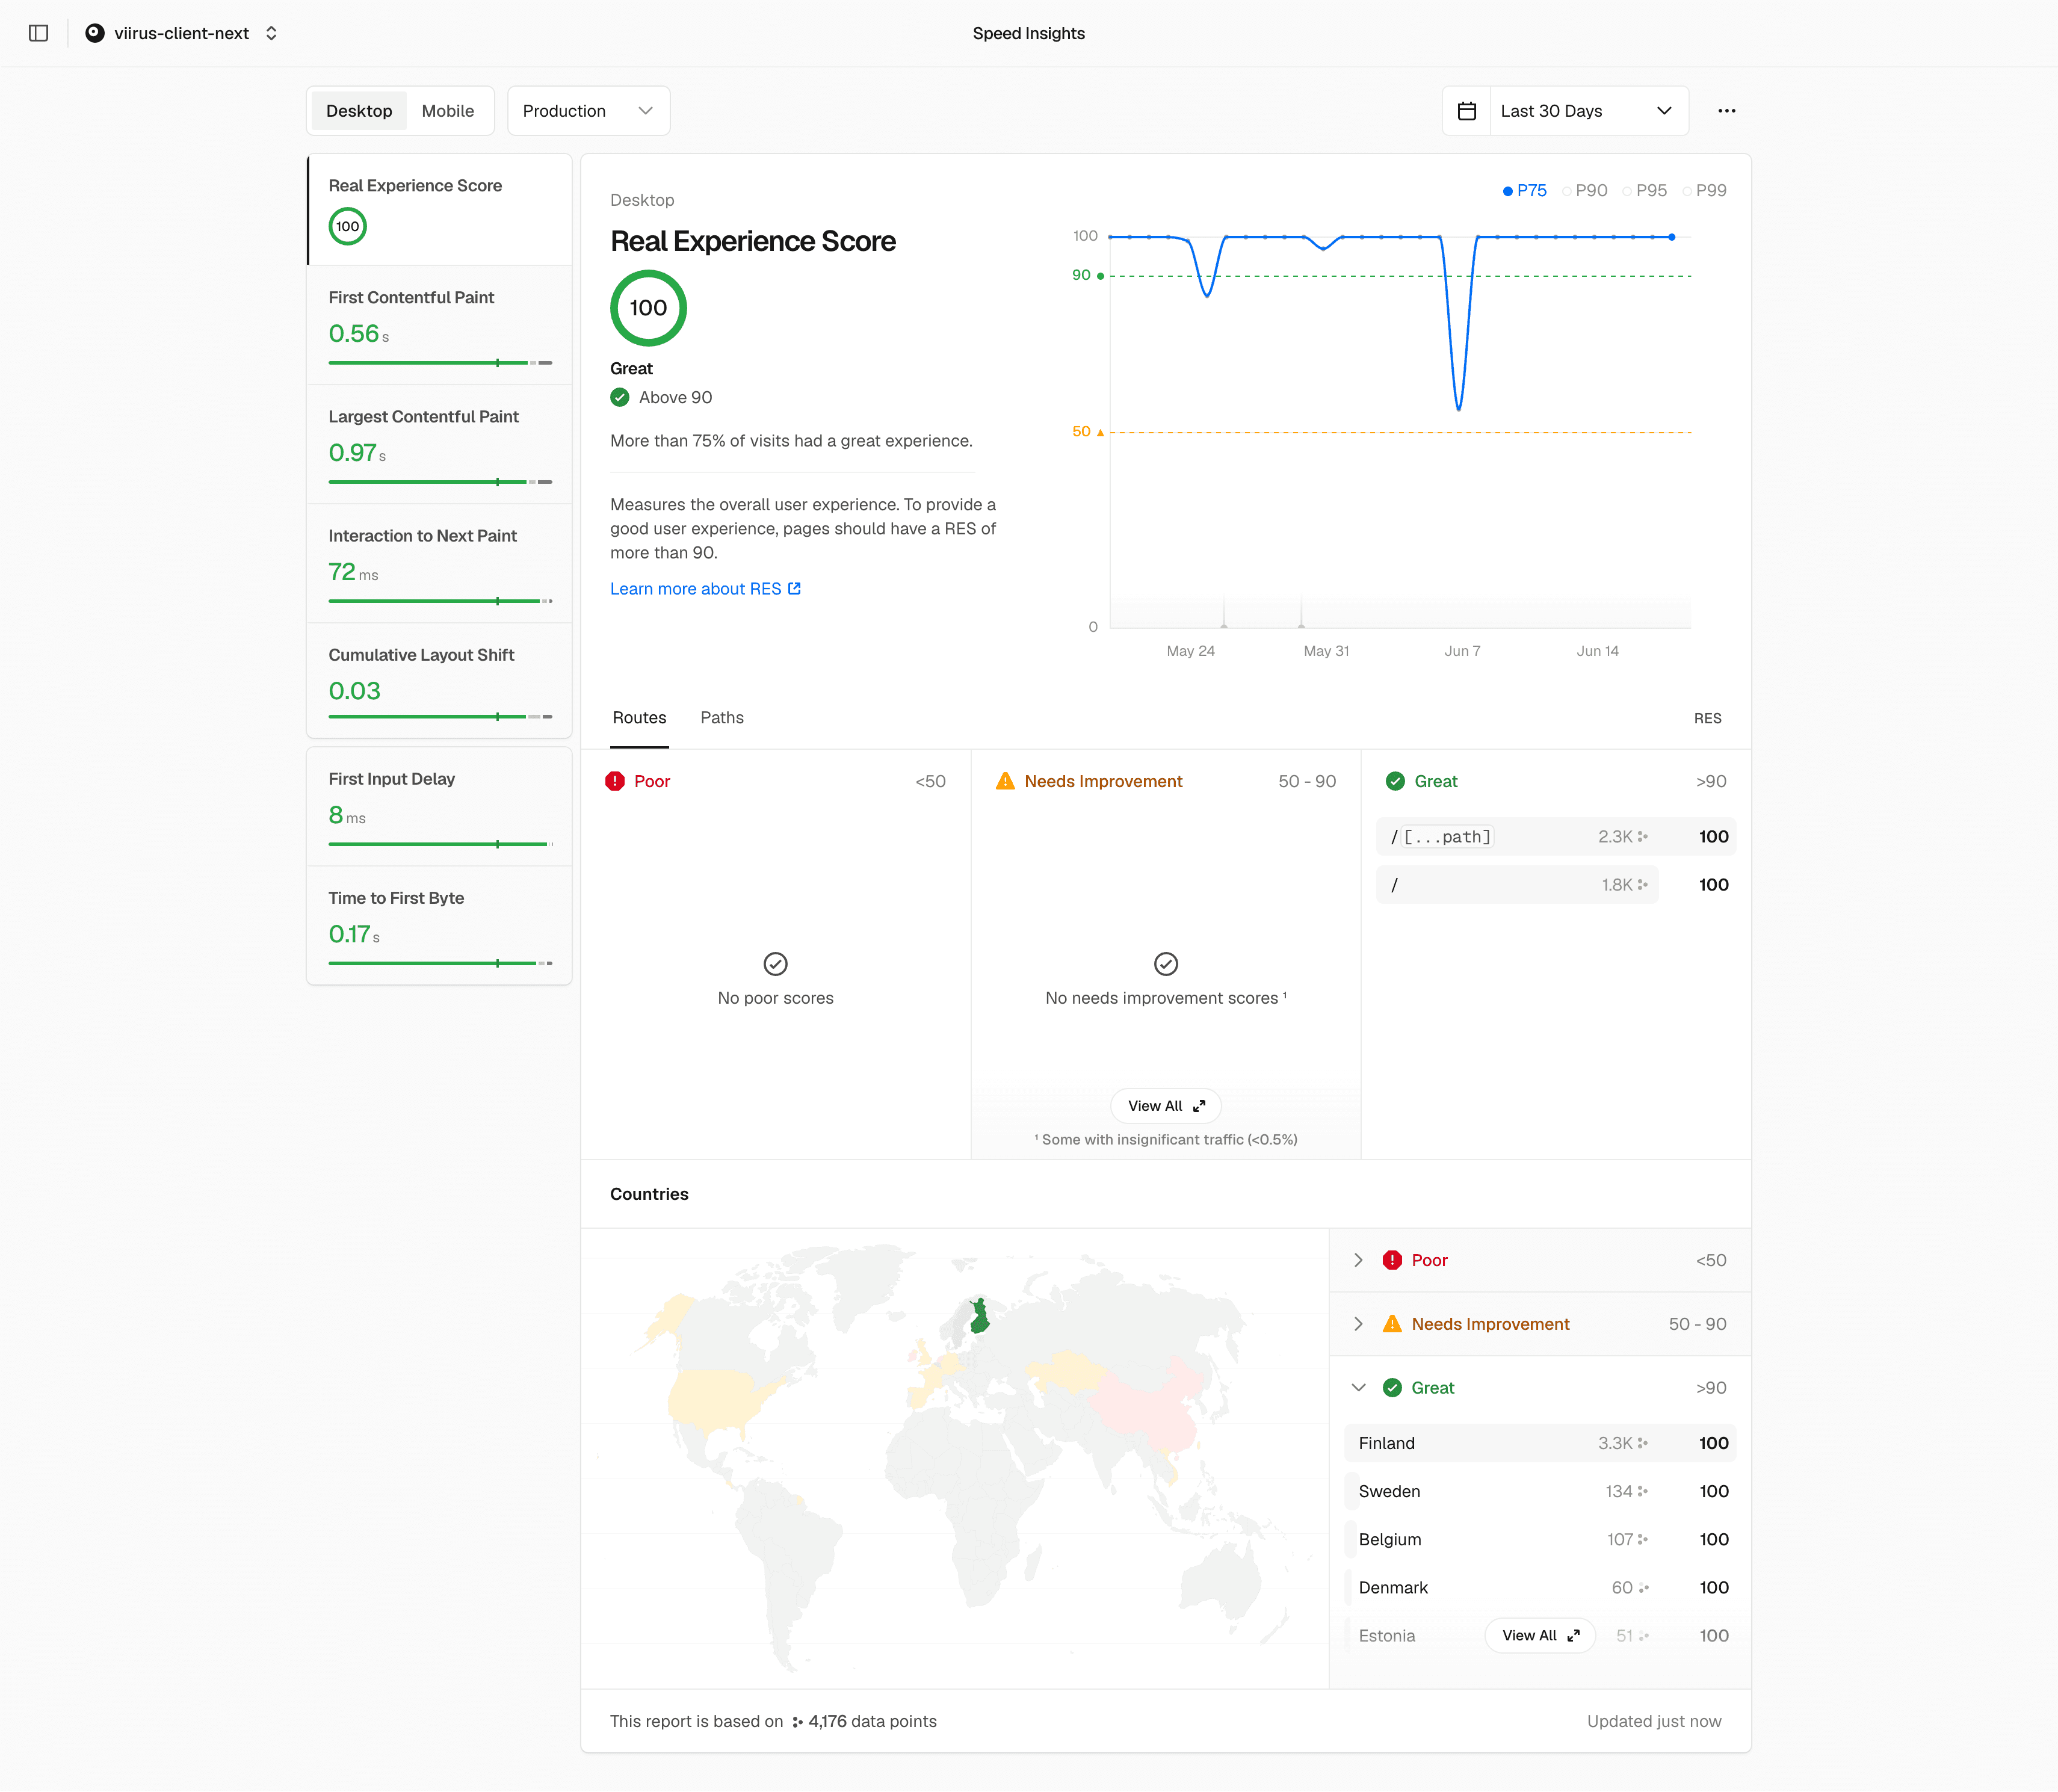
Task: Click the green Great check icon in Routes
Action: click(1395, 781)
